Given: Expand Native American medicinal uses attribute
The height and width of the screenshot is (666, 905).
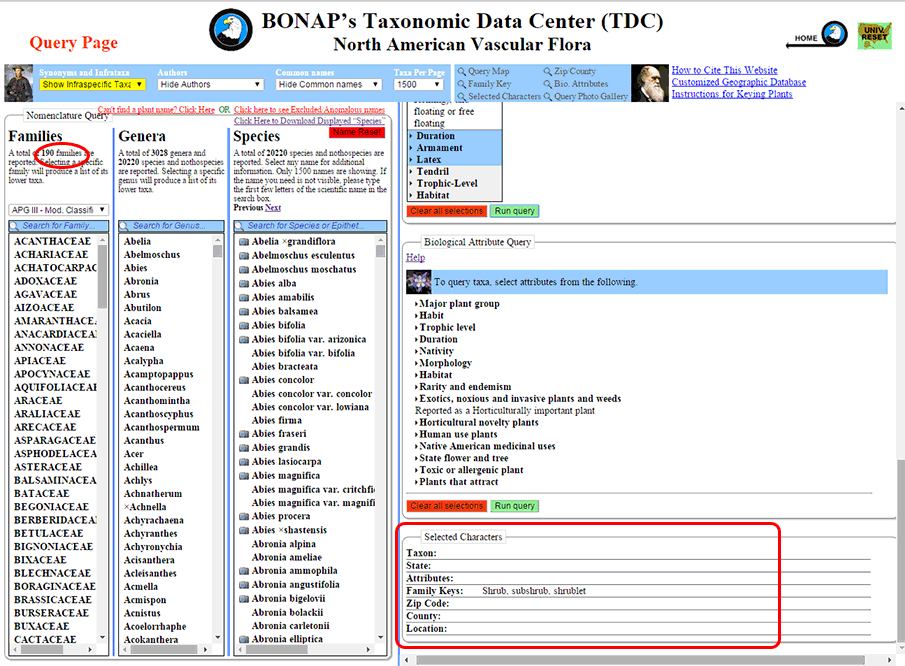Looking at the screenshot, I should (x=485, y=446).
